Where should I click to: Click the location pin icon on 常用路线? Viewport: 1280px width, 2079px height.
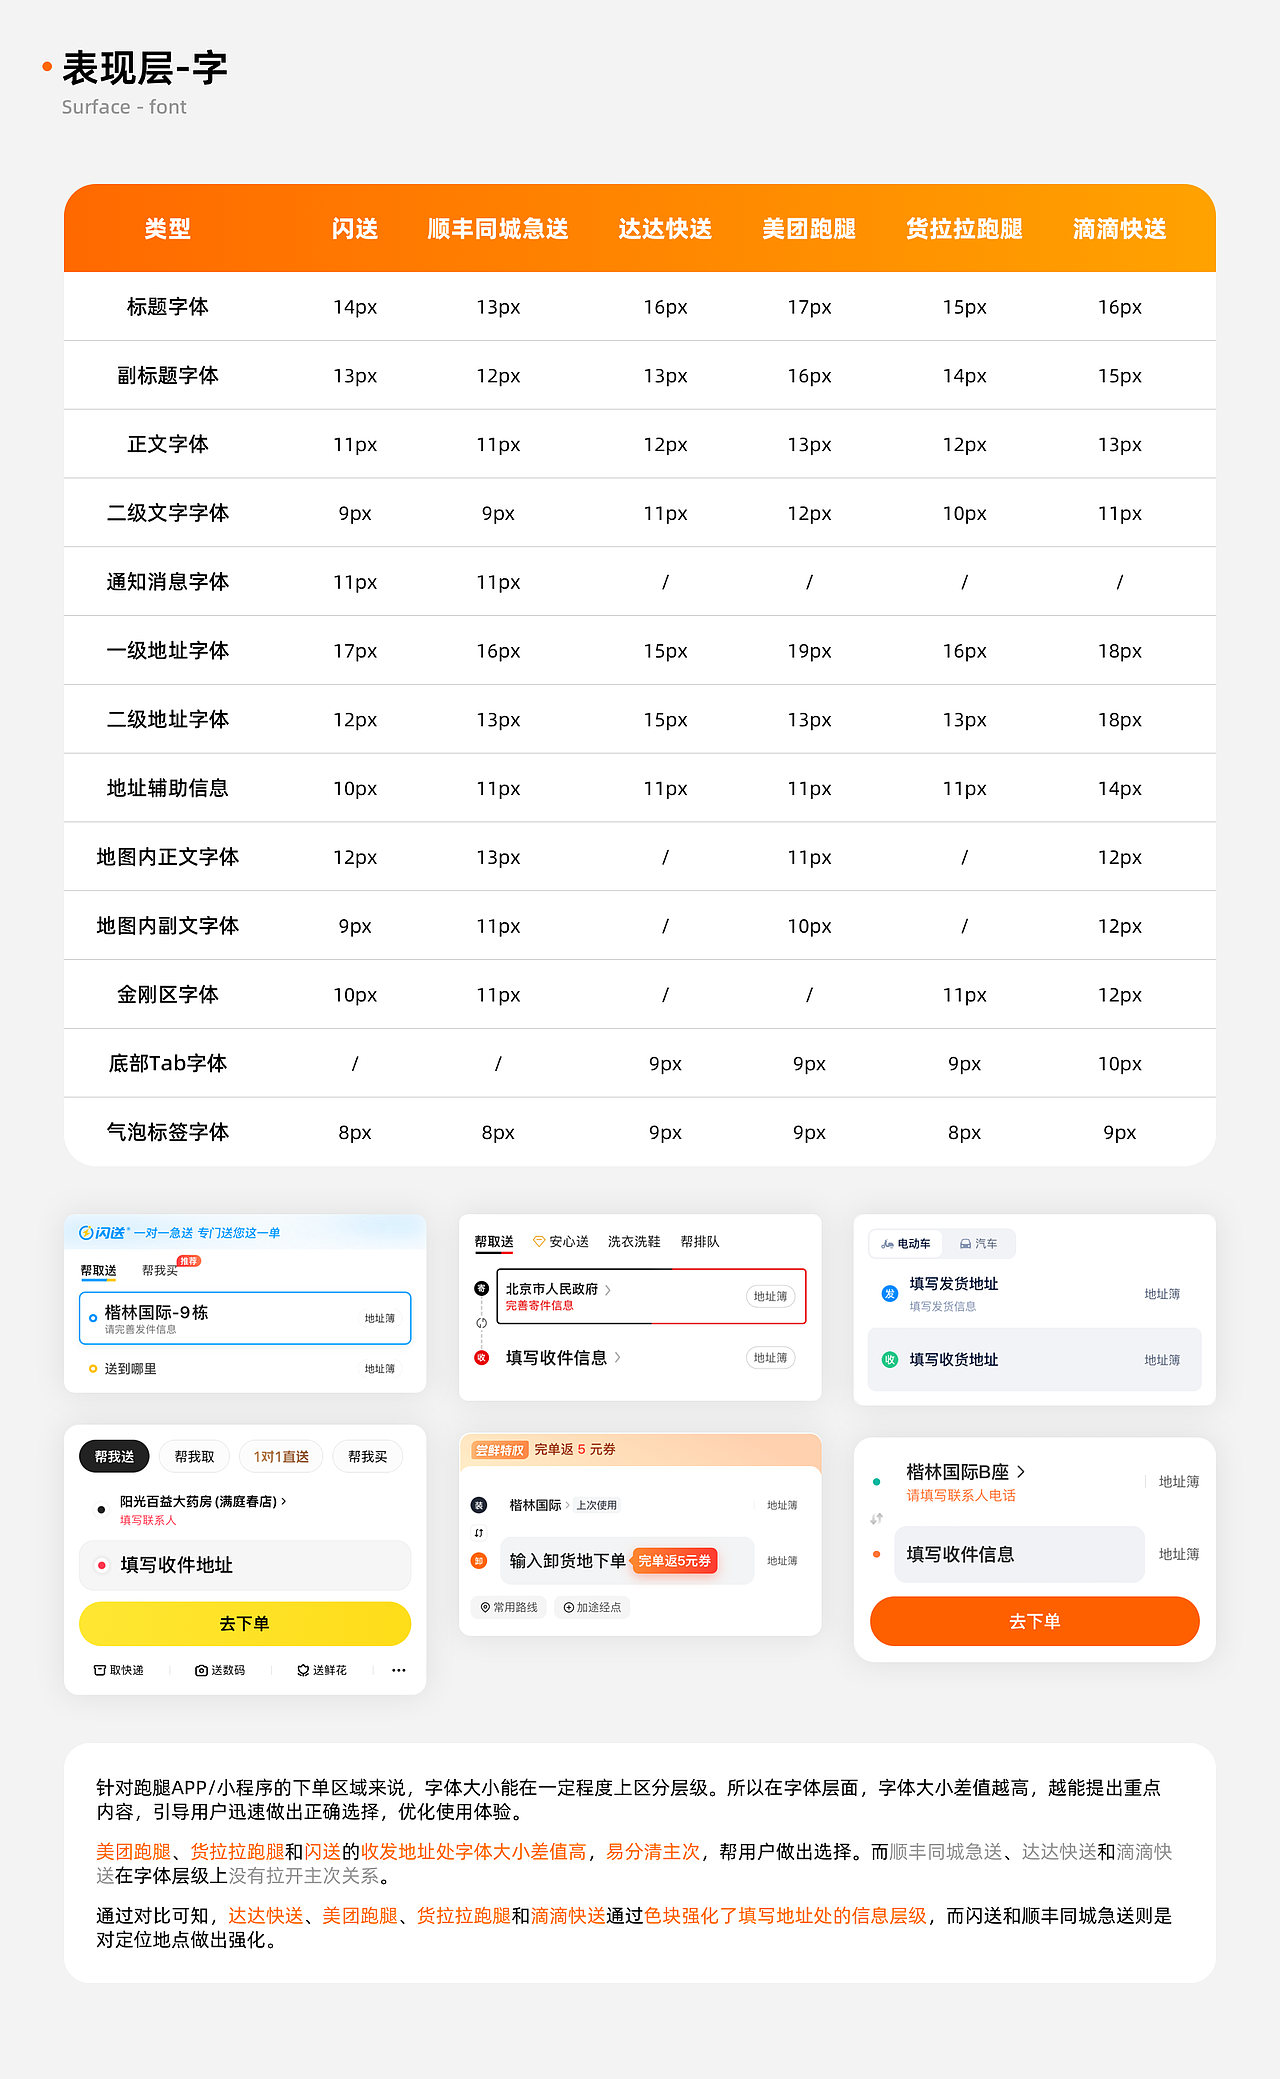tap(485, 1608)
